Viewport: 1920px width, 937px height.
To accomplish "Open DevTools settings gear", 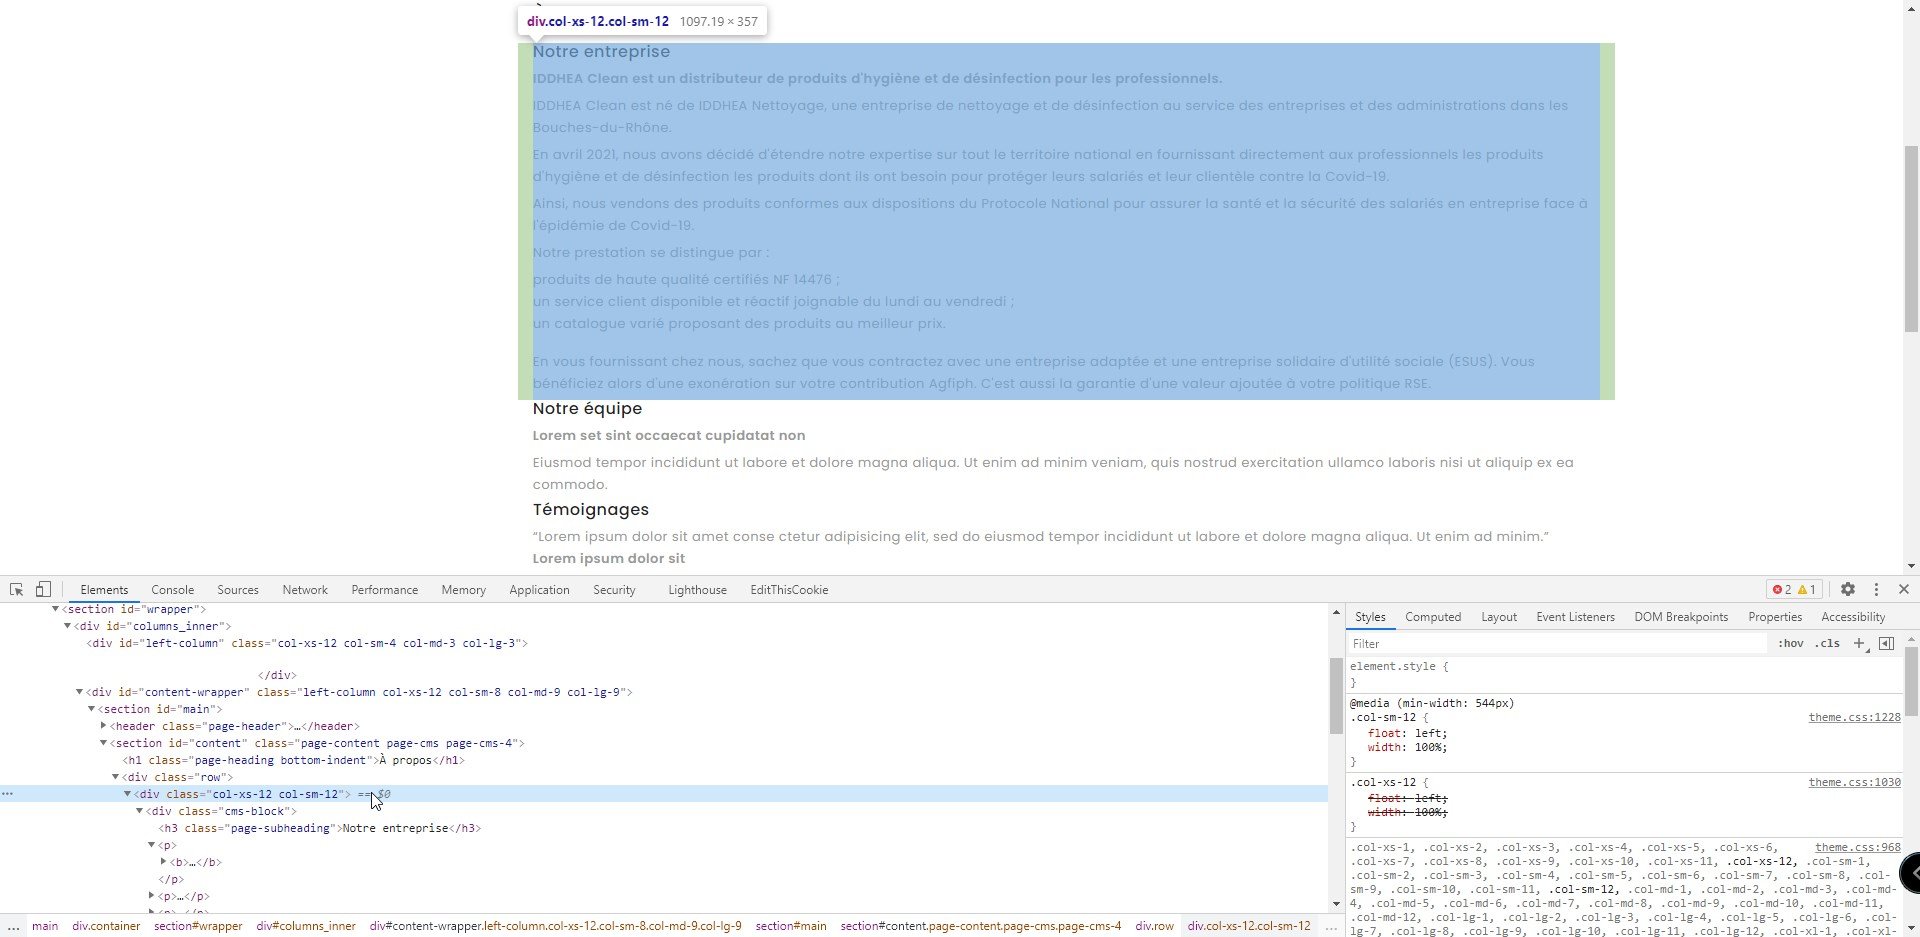I will (x=1848, y=590).
